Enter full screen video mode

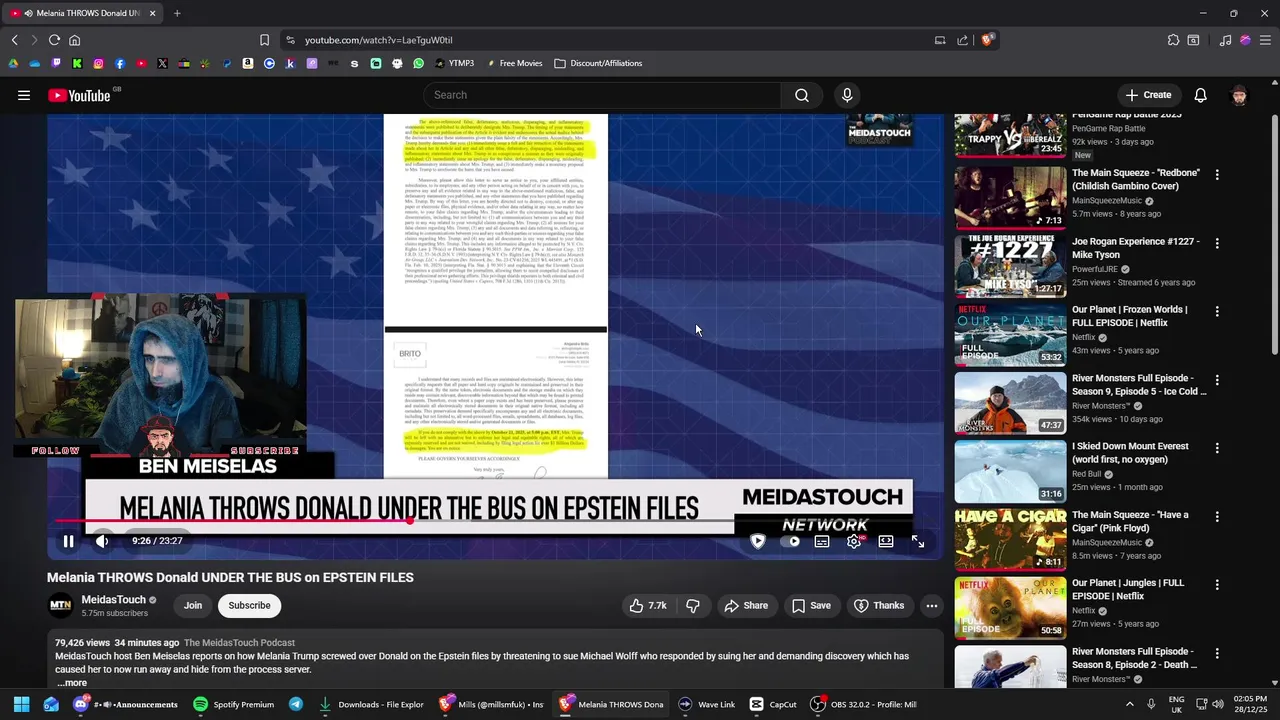(918, 541)
